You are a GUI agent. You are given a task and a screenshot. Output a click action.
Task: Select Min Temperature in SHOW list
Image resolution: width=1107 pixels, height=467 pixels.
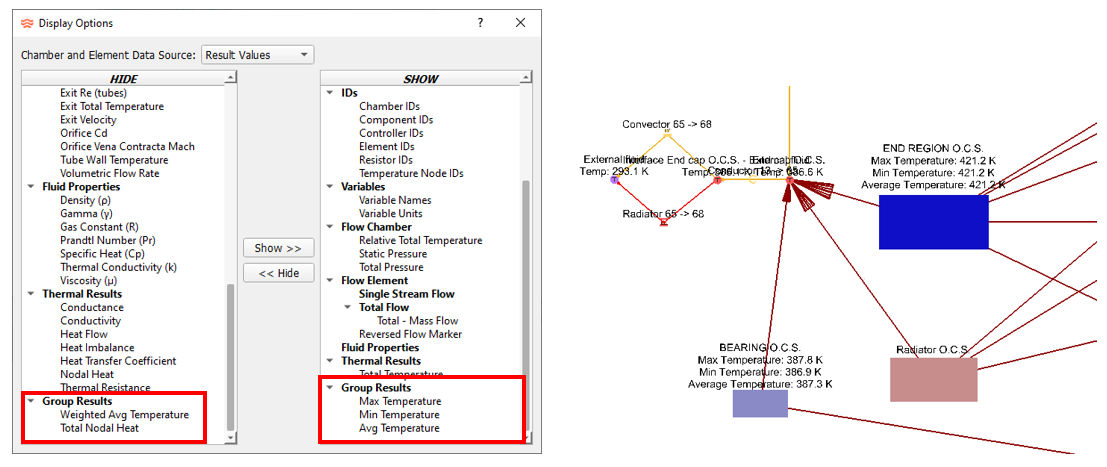click(x=399, y=415)
